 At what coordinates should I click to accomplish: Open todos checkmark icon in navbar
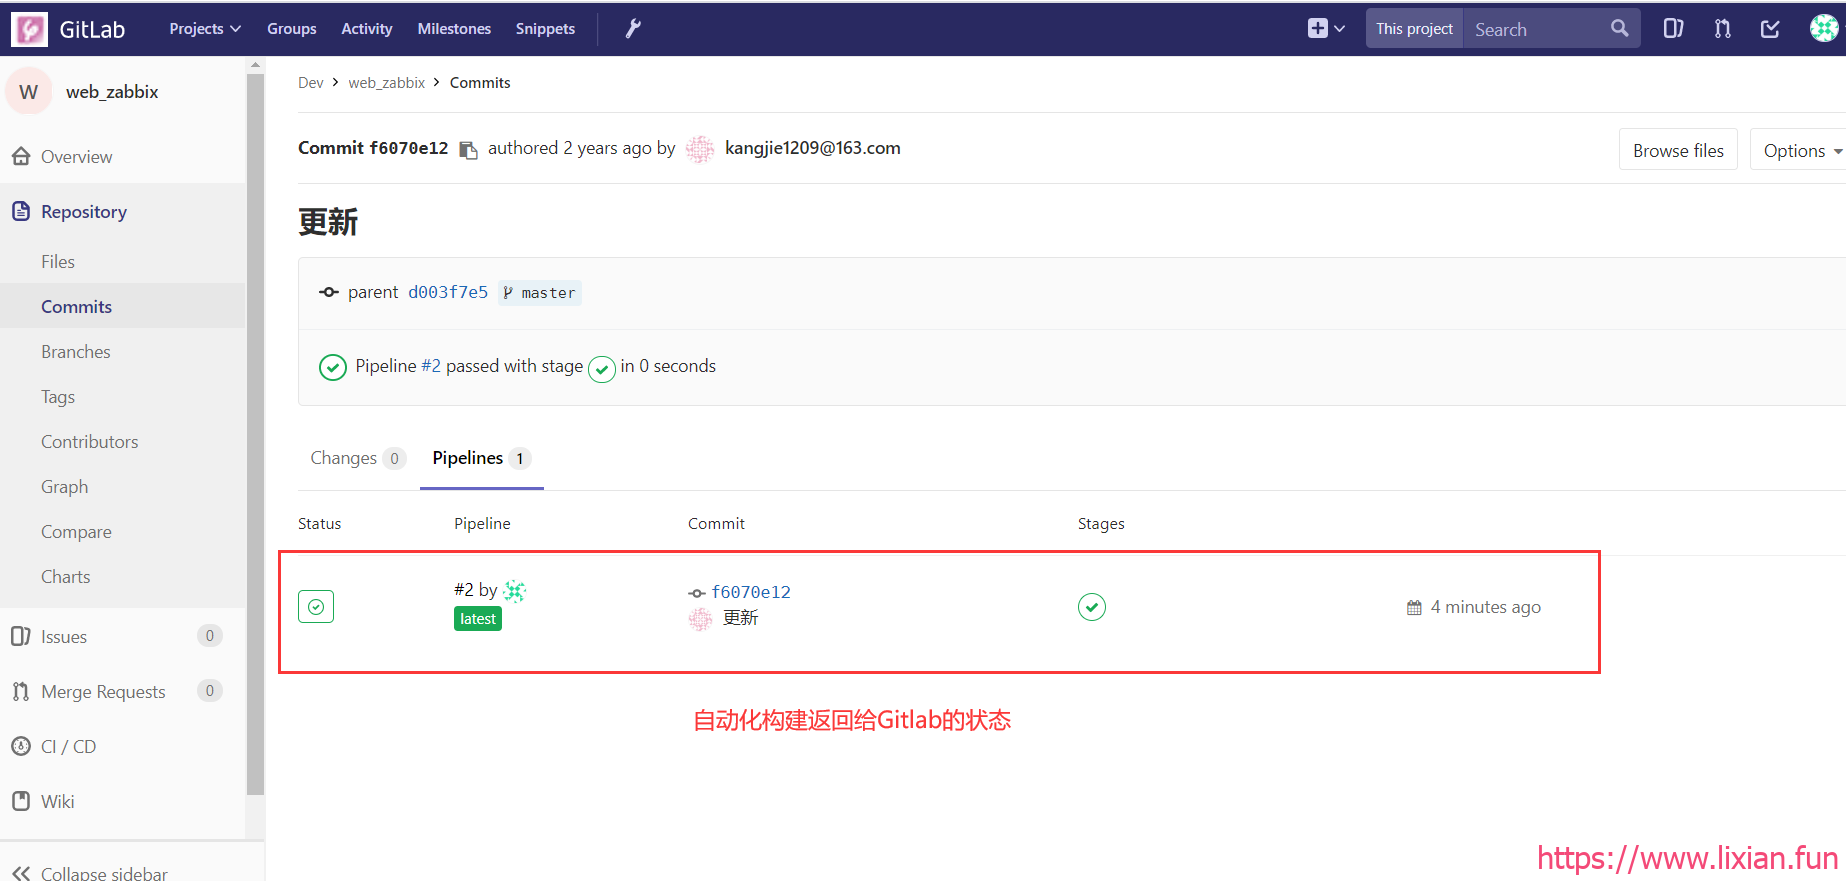(x=1770, y=29)
